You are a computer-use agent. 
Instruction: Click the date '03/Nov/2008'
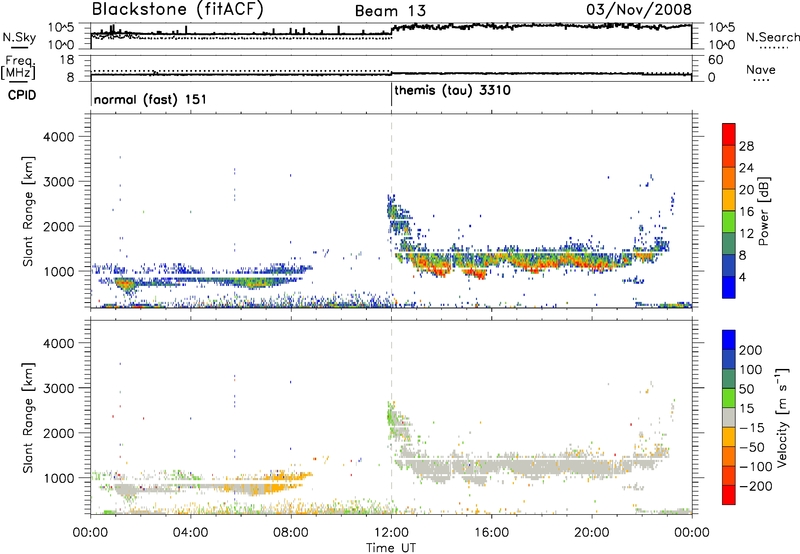pos(639,9)
